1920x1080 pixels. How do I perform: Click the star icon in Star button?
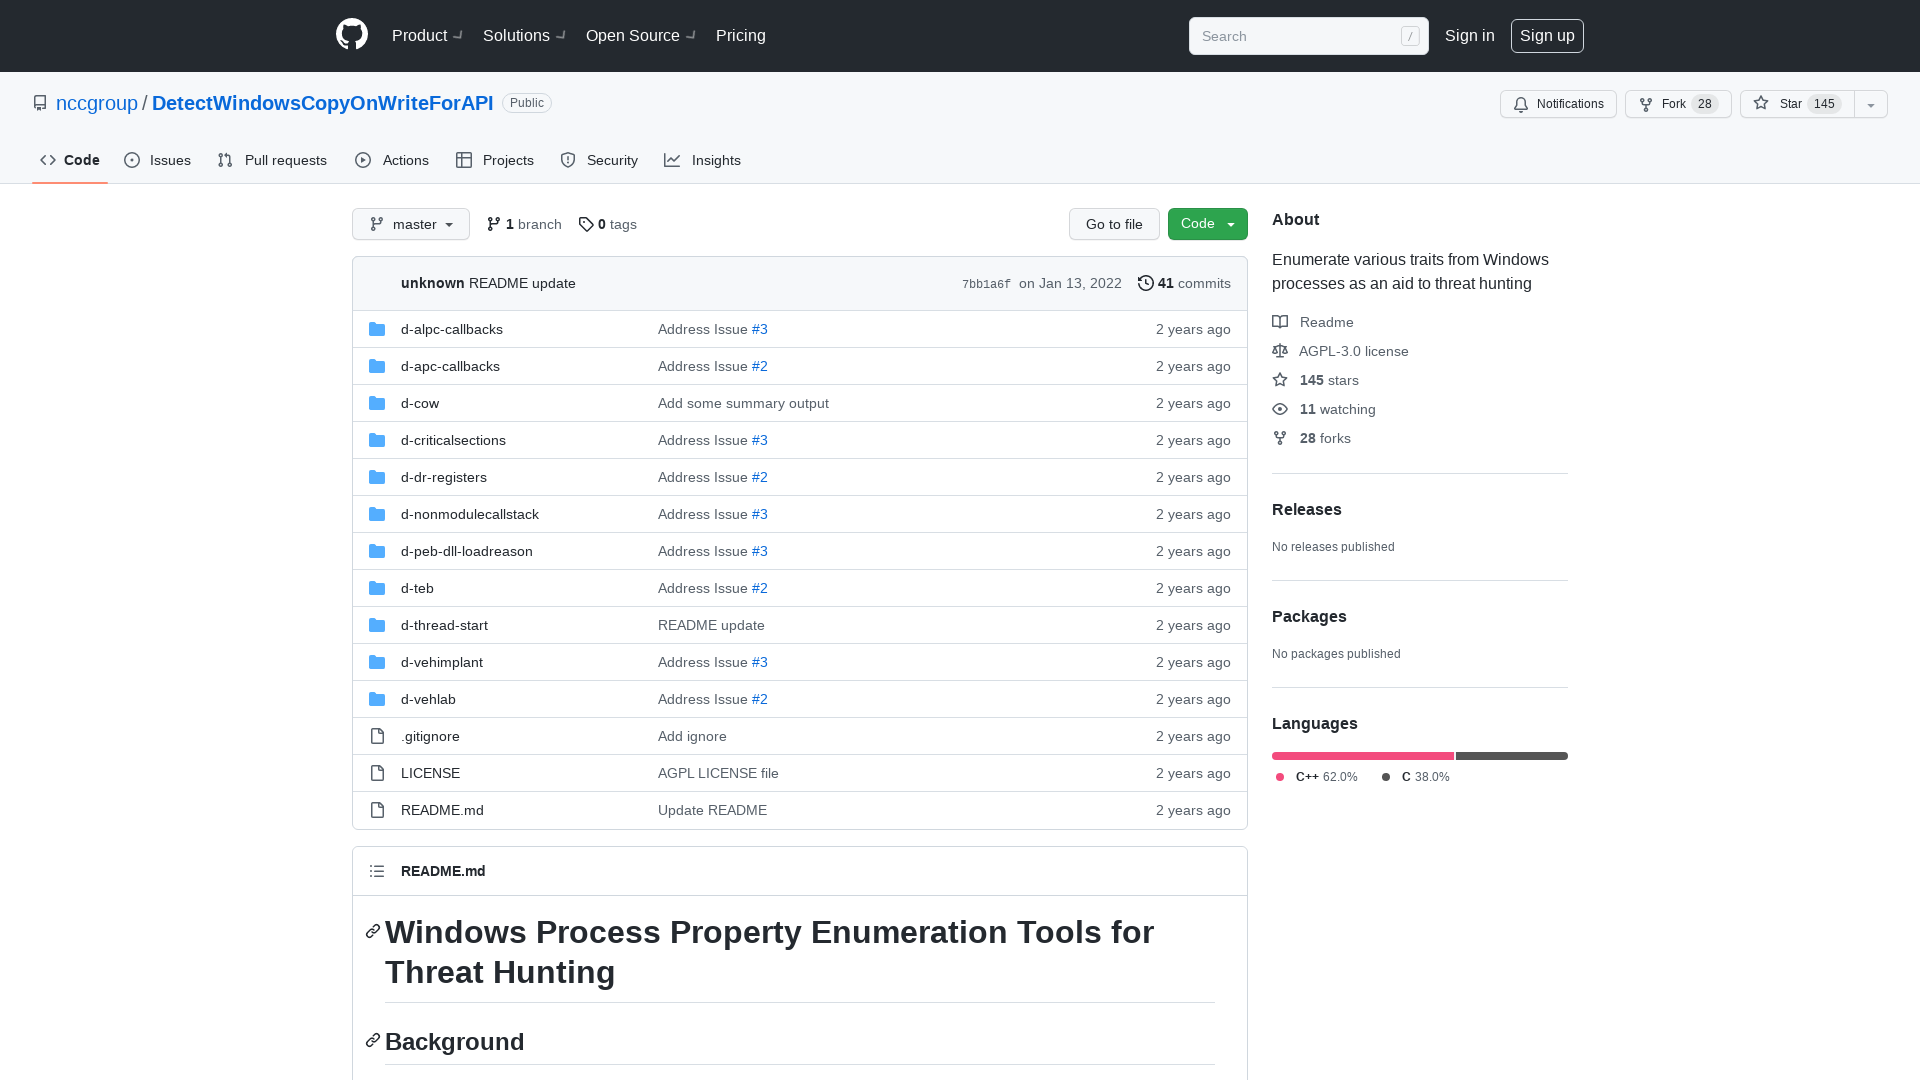(x=1761, y=103)
